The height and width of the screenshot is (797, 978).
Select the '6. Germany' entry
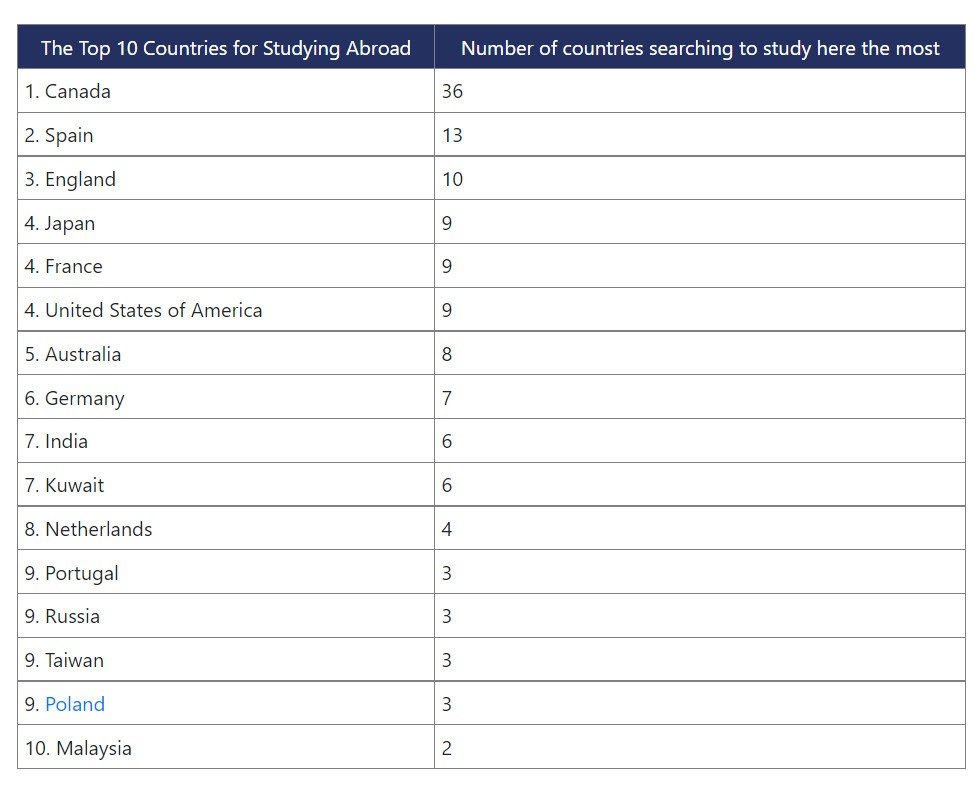(226, 397)
